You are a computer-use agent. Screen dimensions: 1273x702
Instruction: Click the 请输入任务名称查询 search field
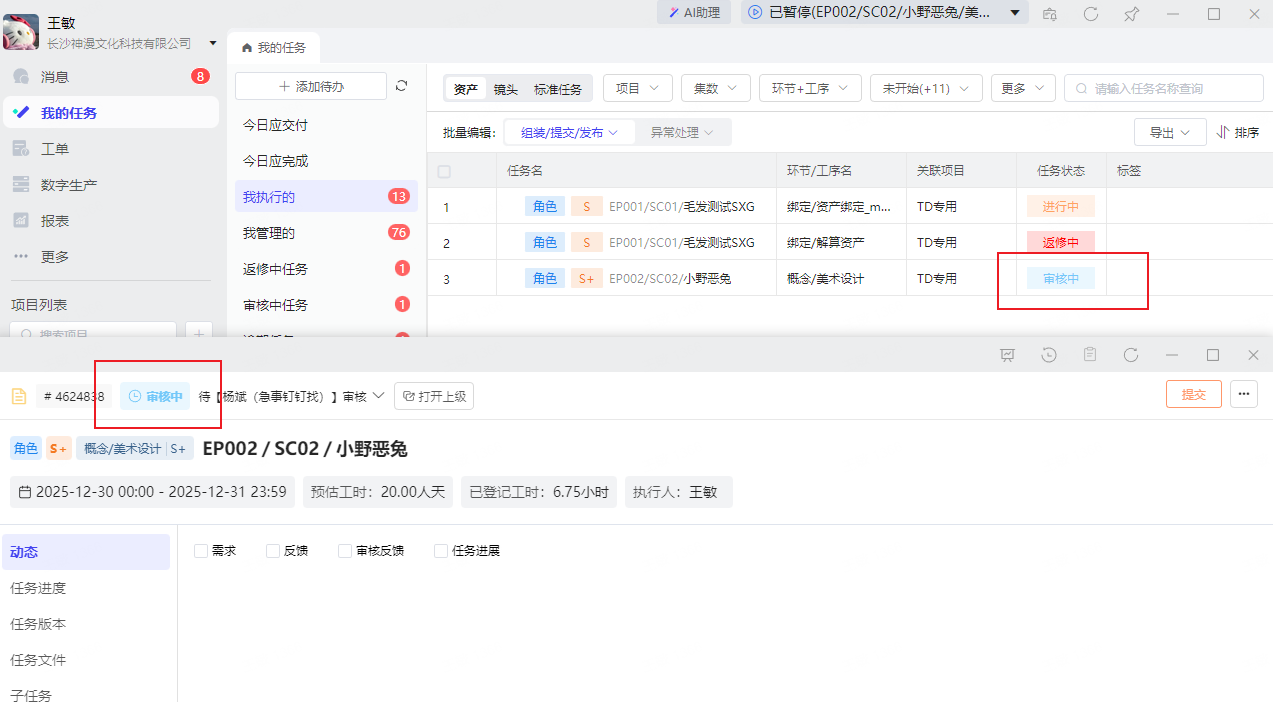[1163, 88]
